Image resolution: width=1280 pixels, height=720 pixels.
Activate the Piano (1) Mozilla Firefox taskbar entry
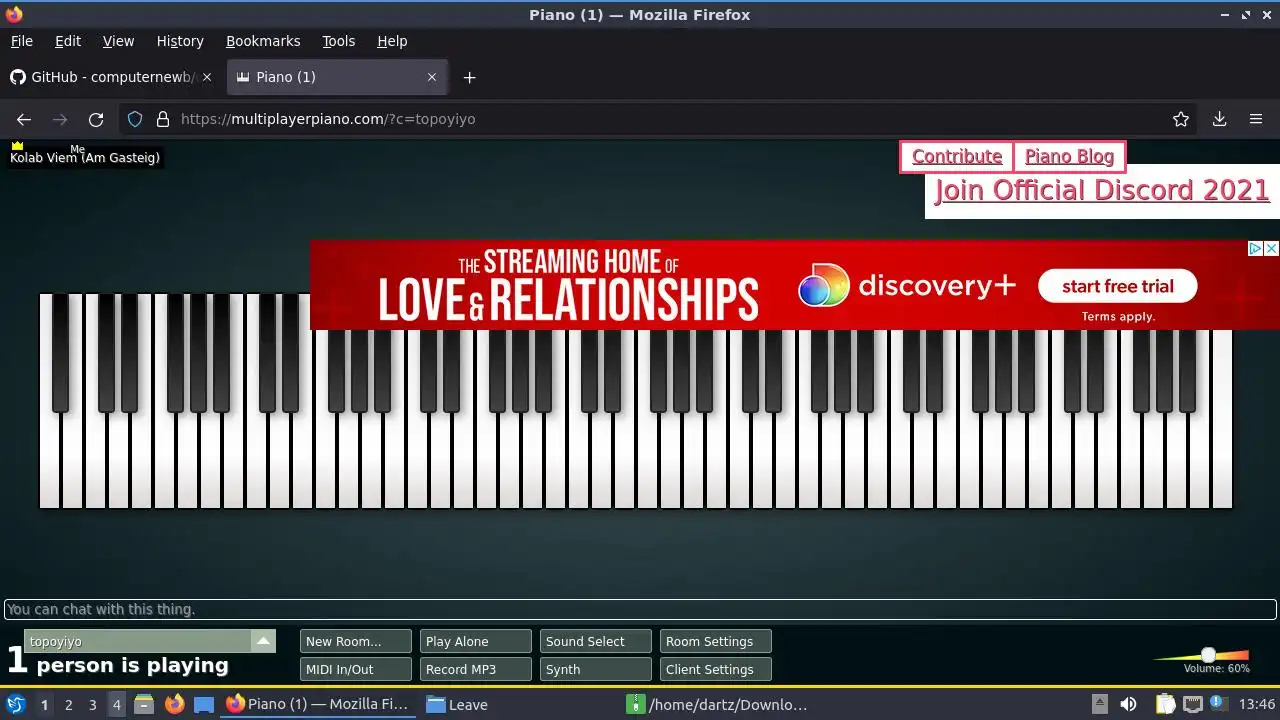point(319,704)
